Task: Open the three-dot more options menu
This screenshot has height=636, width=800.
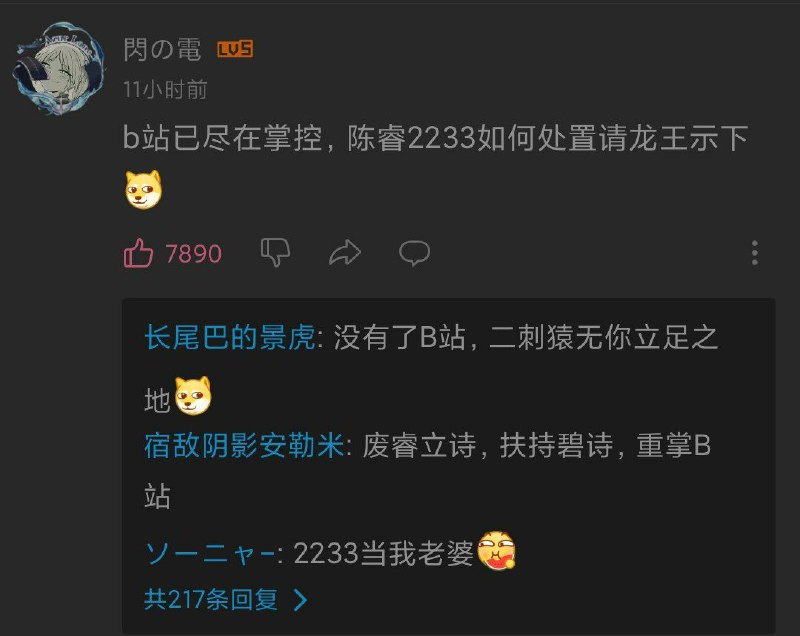Action: pyautogui.click(x=755, y=253)
